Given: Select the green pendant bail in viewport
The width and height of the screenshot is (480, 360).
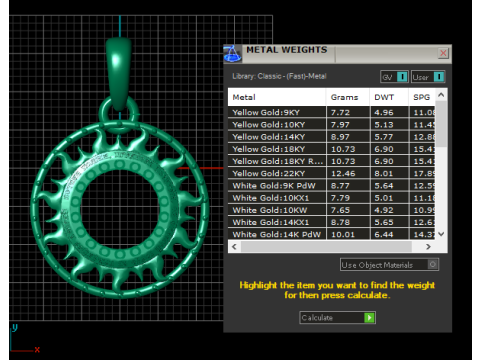Looking at the screenshot, I should 119,73.
